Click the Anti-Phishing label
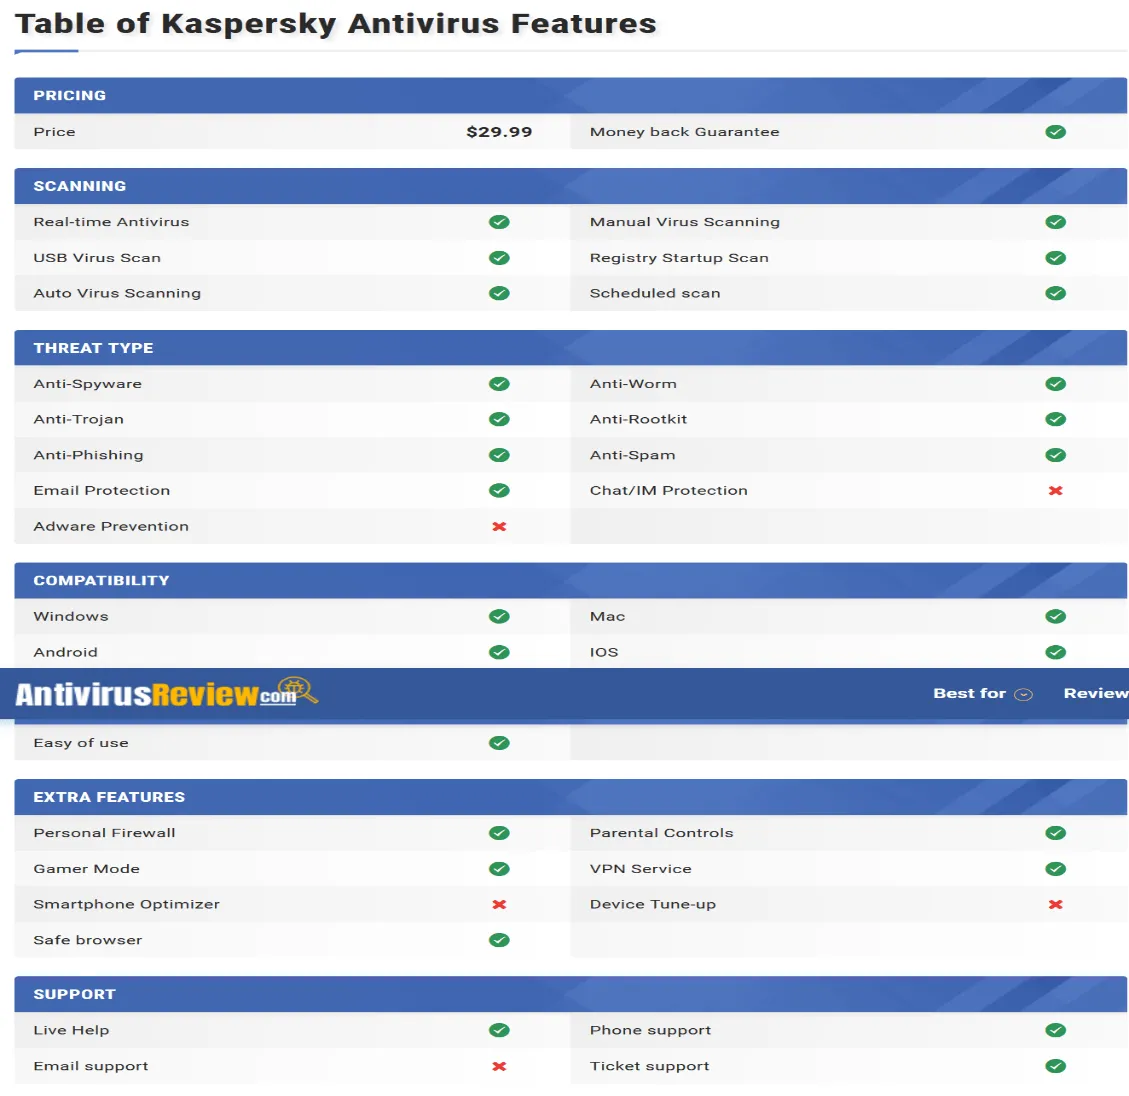The width and height of the screenshot is (1129, 1096). point(89,455)
